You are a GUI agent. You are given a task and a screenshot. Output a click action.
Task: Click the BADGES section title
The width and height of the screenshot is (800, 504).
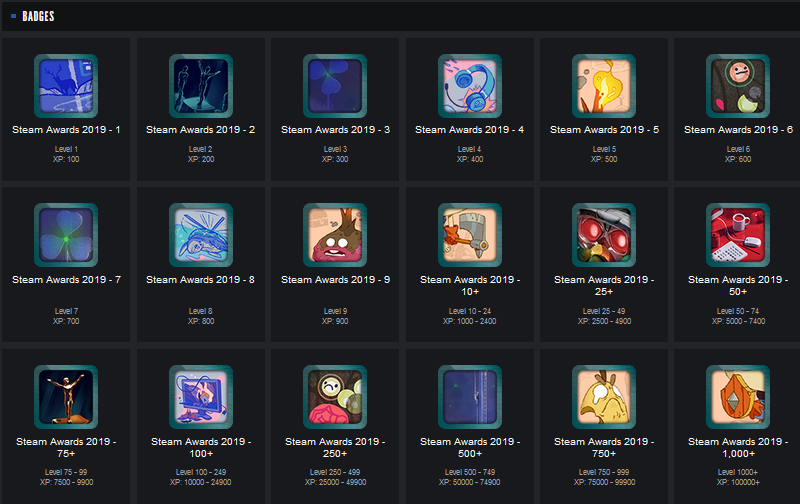point(38,16)
